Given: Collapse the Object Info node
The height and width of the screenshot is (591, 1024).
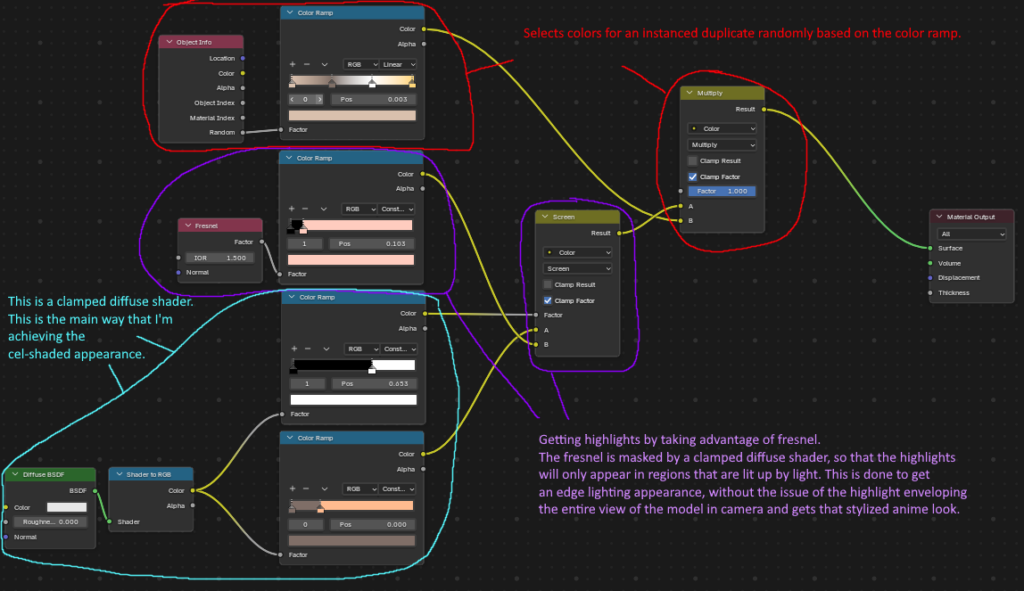Looking at the screenshot, I should (x=170, y=42).
